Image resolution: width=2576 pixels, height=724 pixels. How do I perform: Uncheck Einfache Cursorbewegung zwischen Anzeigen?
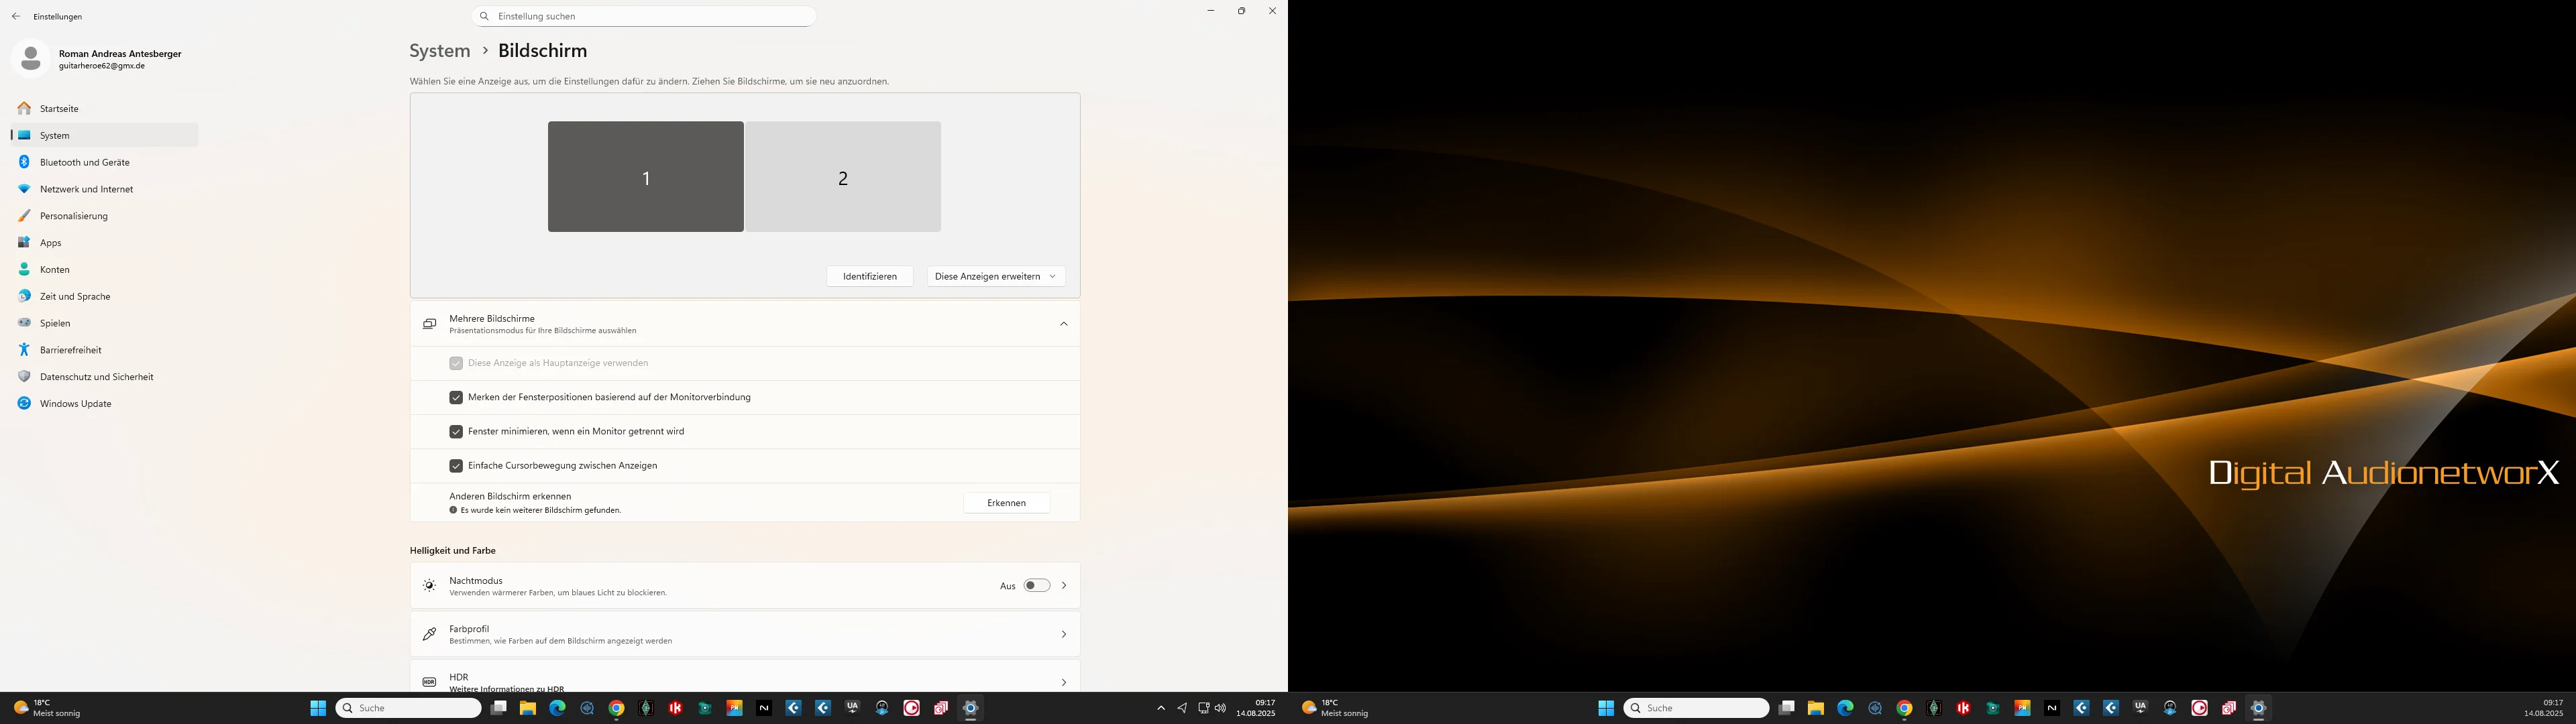pyautogui.click(x=456, y=465)
